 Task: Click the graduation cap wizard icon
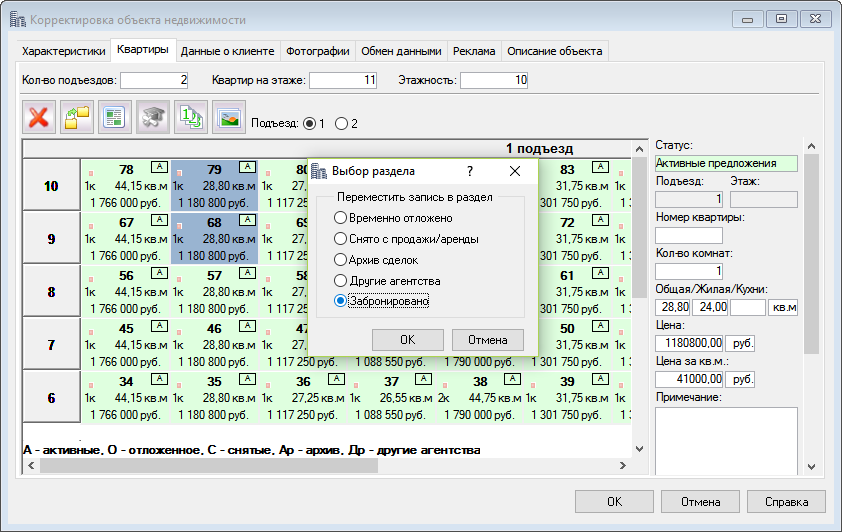click(x=153, y=117)
